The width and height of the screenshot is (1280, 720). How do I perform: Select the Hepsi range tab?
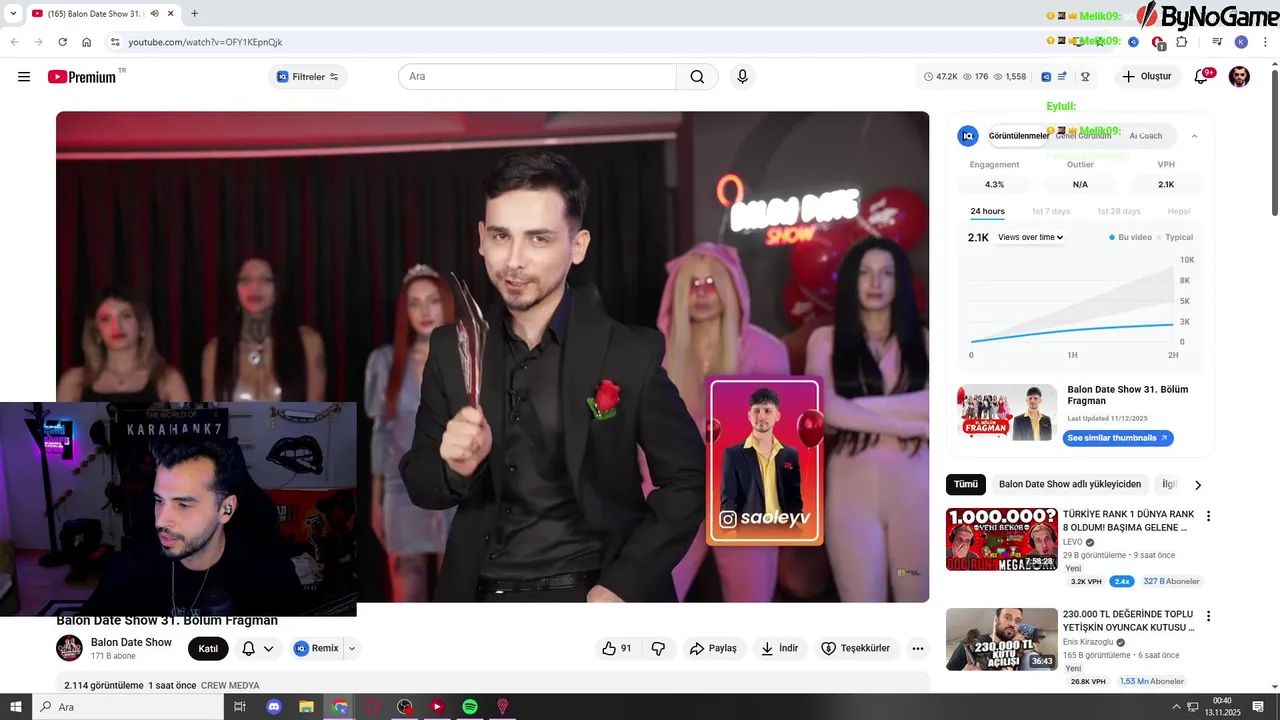[x=1179, y=211]
